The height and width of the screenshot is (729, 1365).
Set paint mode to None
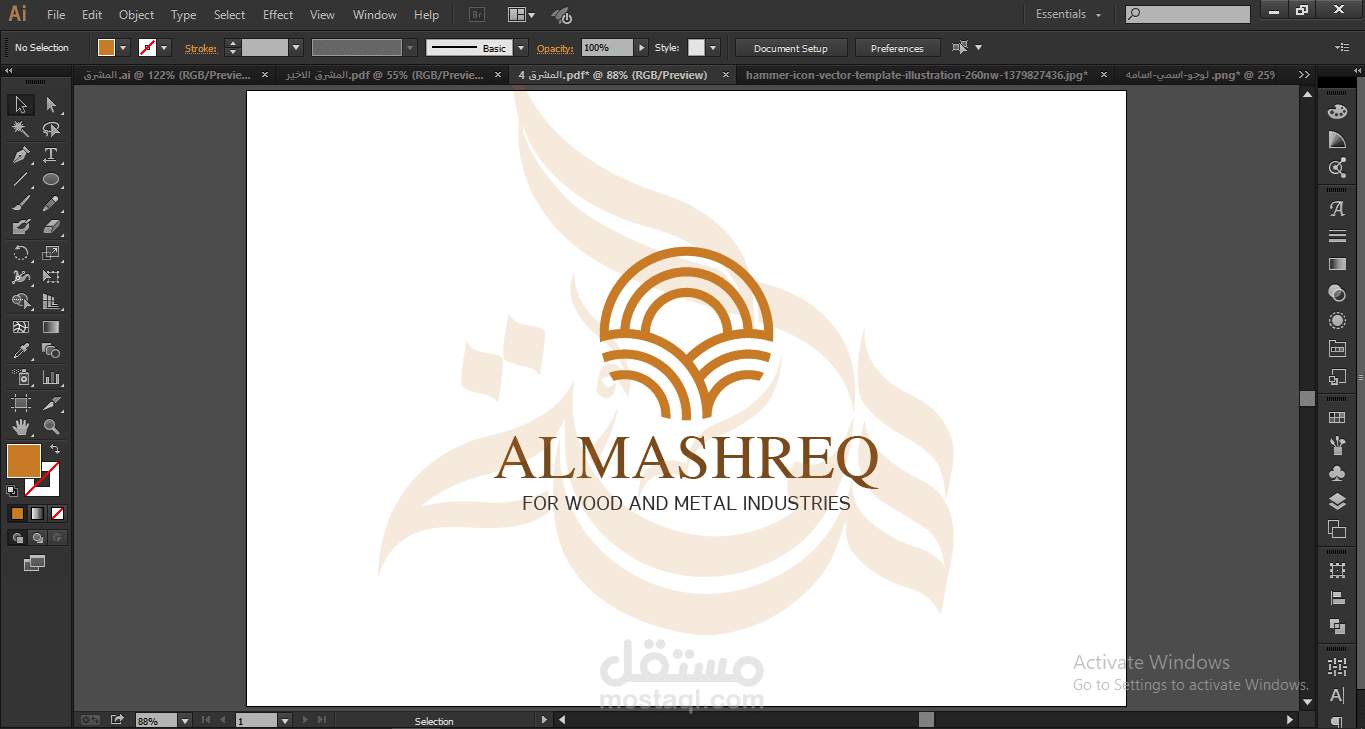[x=58, y=513]
